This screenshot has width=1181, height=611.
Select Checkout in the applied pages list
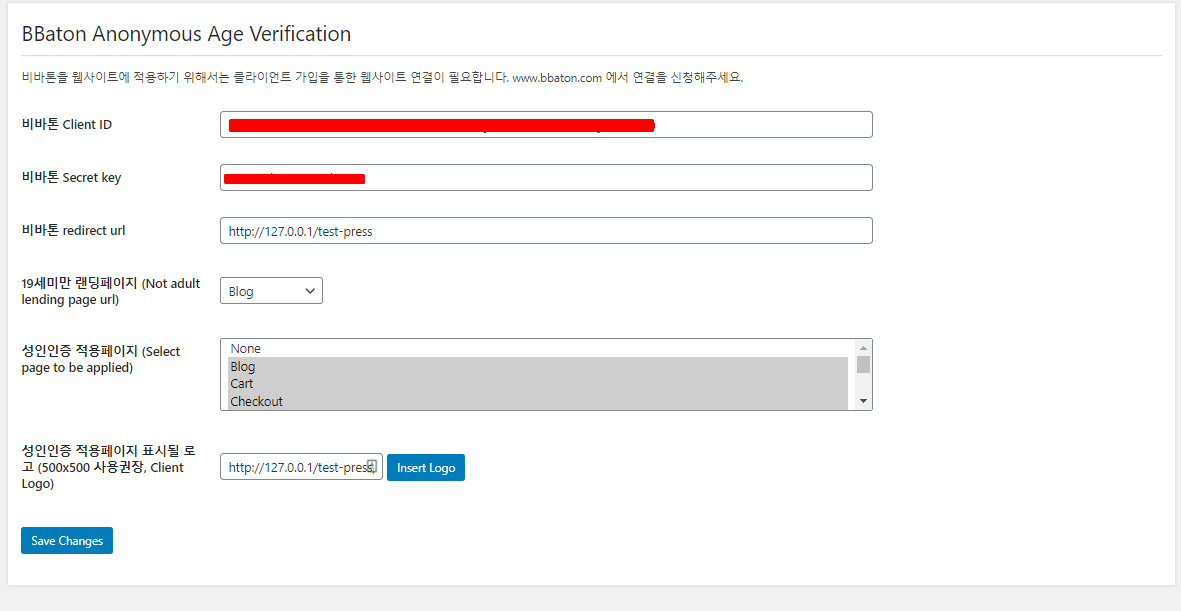[538, 402]
